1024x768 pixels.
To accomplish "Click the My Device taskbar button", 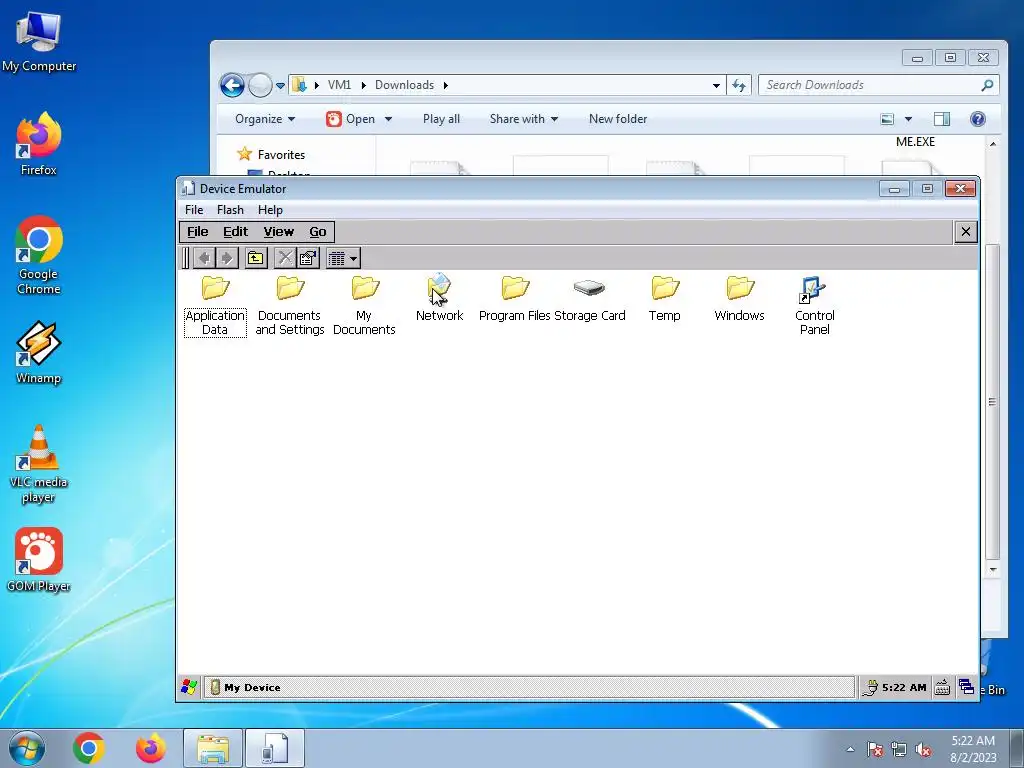I will (529, 687).
